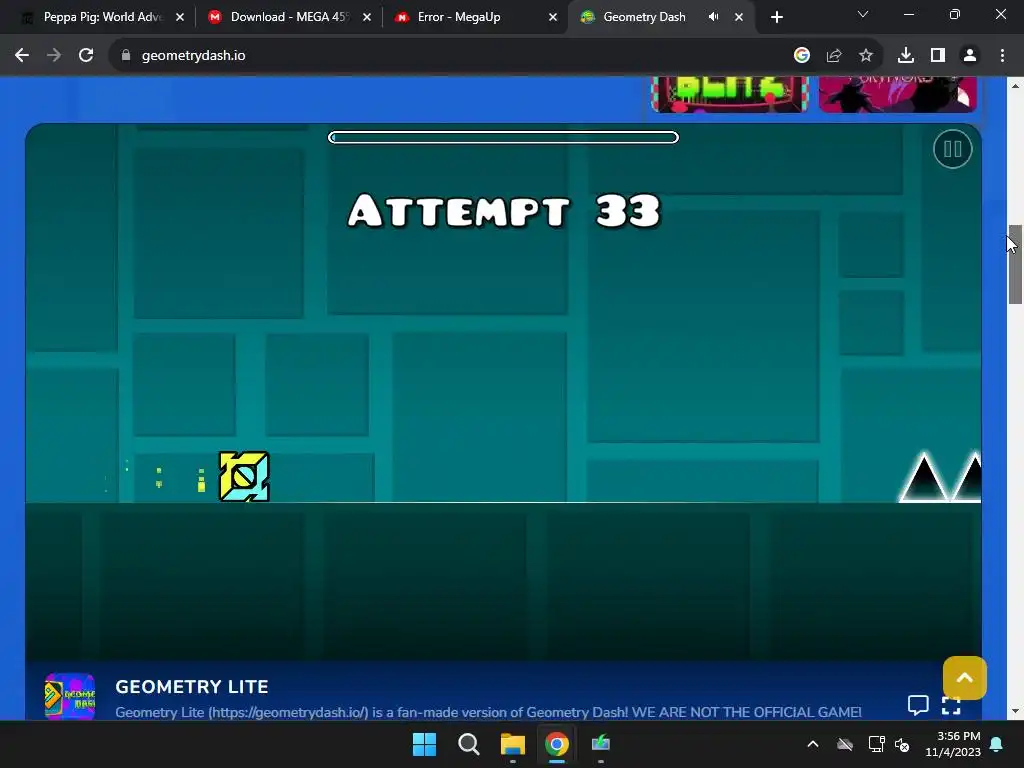Image resolution: width=1024 pixels, height=768 pixels.
Task: Click the GEOMETRY LITE heading
Action: 192,687
